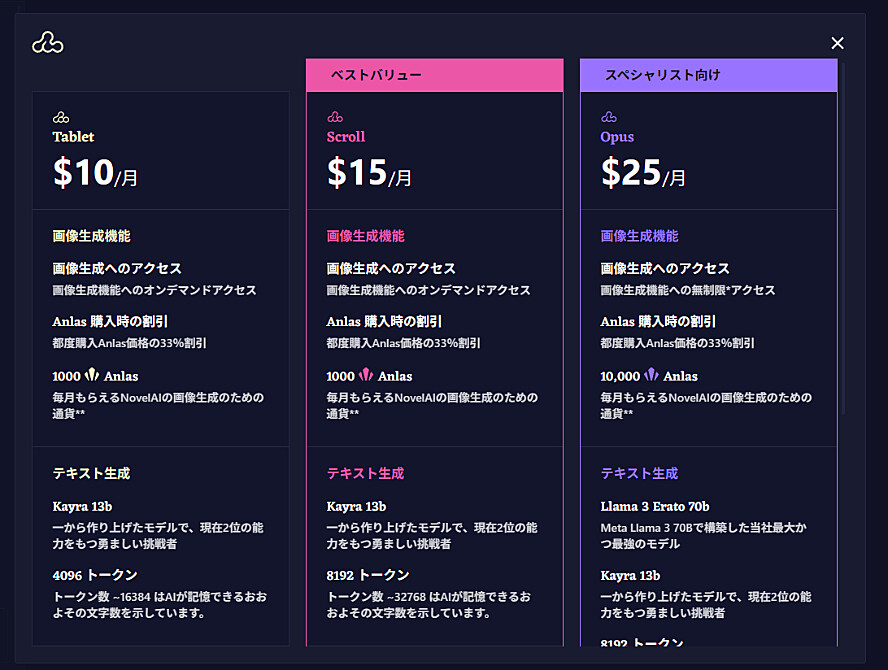Click the scrollbar beside the Opus column
Screen dimensions: 888x670
[843, 238]
